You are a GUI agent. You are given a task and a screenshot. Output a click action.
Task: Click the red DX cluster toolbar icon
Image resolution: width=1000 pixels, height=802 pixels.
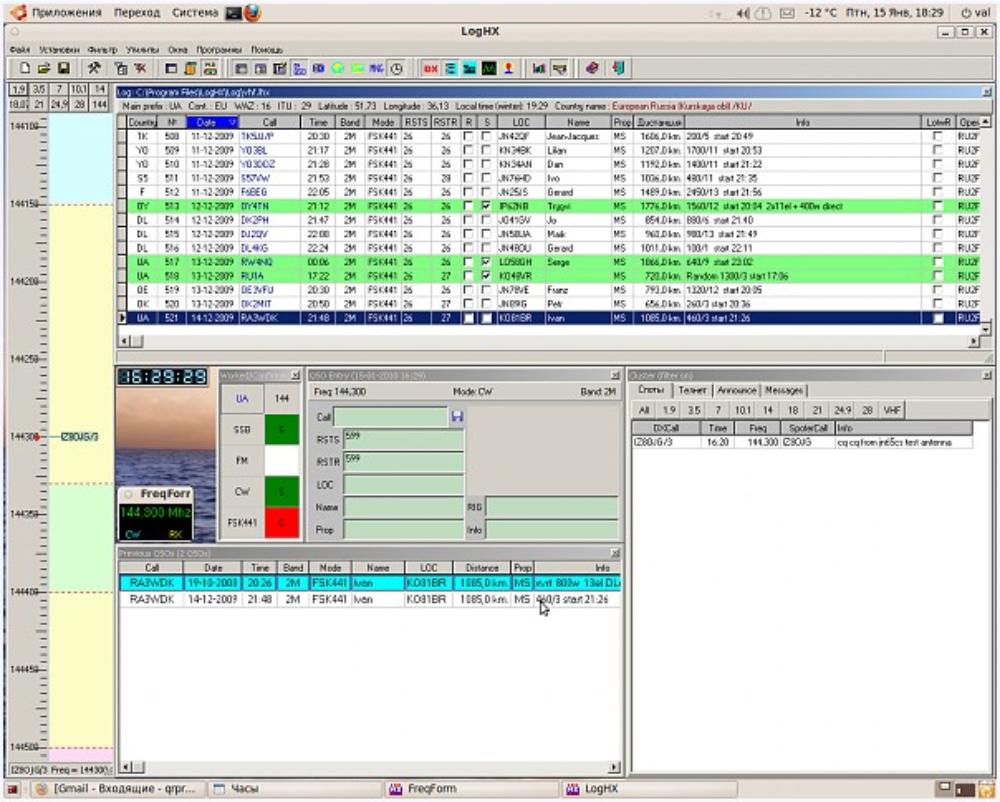tap(431, 68)
